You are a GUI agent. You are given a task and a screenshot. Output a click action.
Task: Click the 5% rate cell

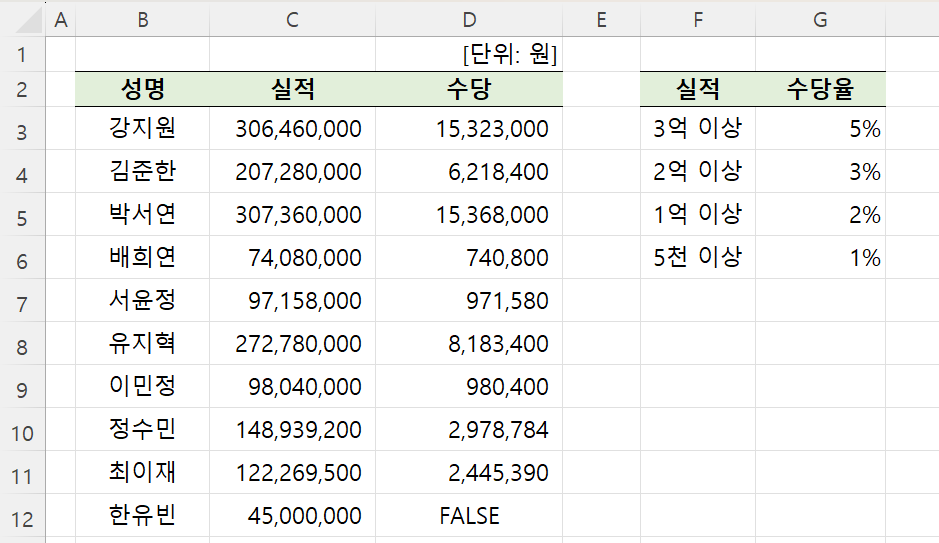[820, 128]
